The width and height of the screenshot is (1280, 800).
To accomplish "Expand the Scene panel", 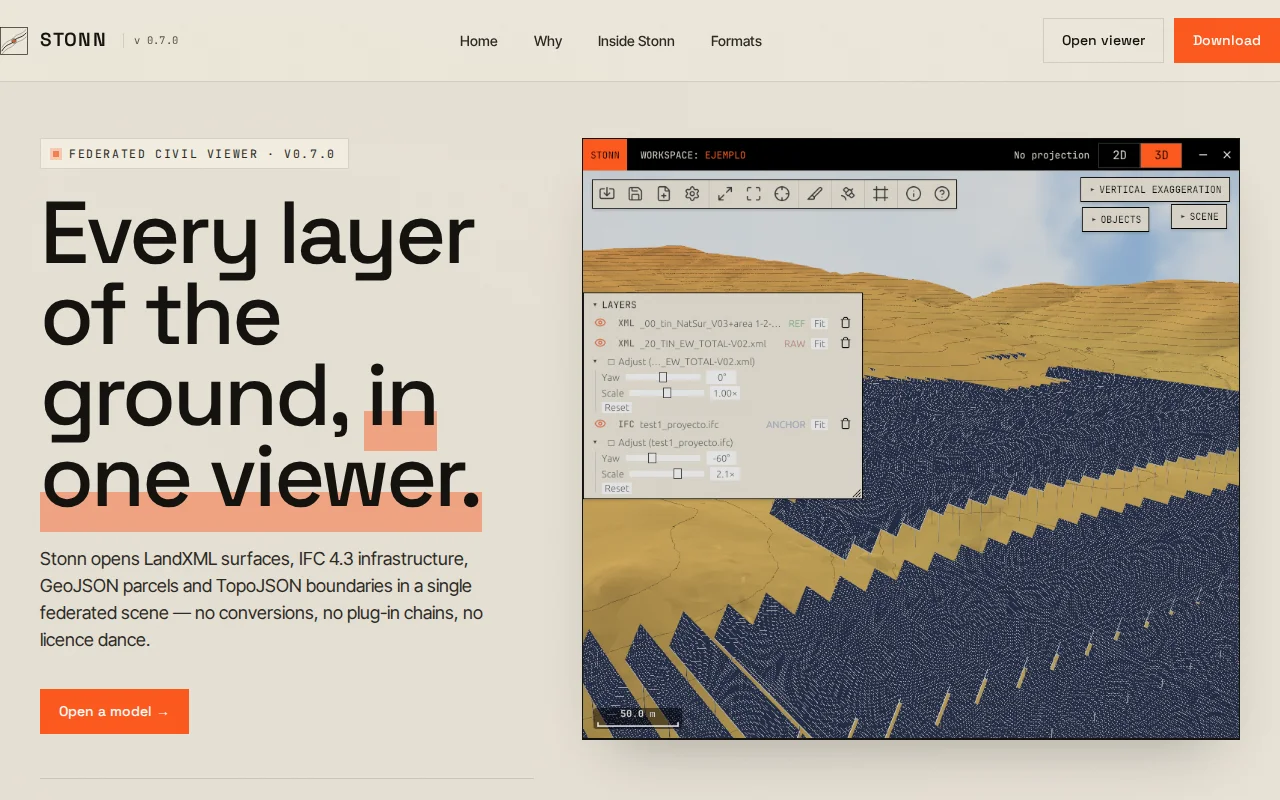I will pos(1199,216).
